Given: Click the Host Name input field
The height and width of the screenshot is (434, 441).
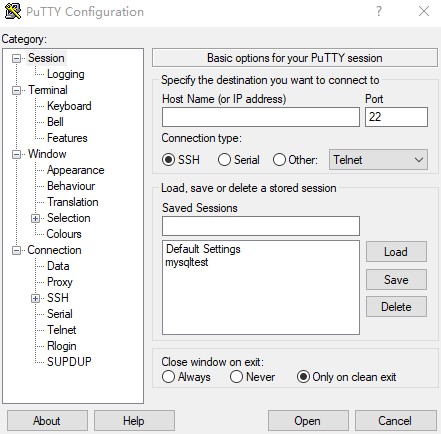Looking at the screenshot, I should pyautogui.click(x=261, y=117).
